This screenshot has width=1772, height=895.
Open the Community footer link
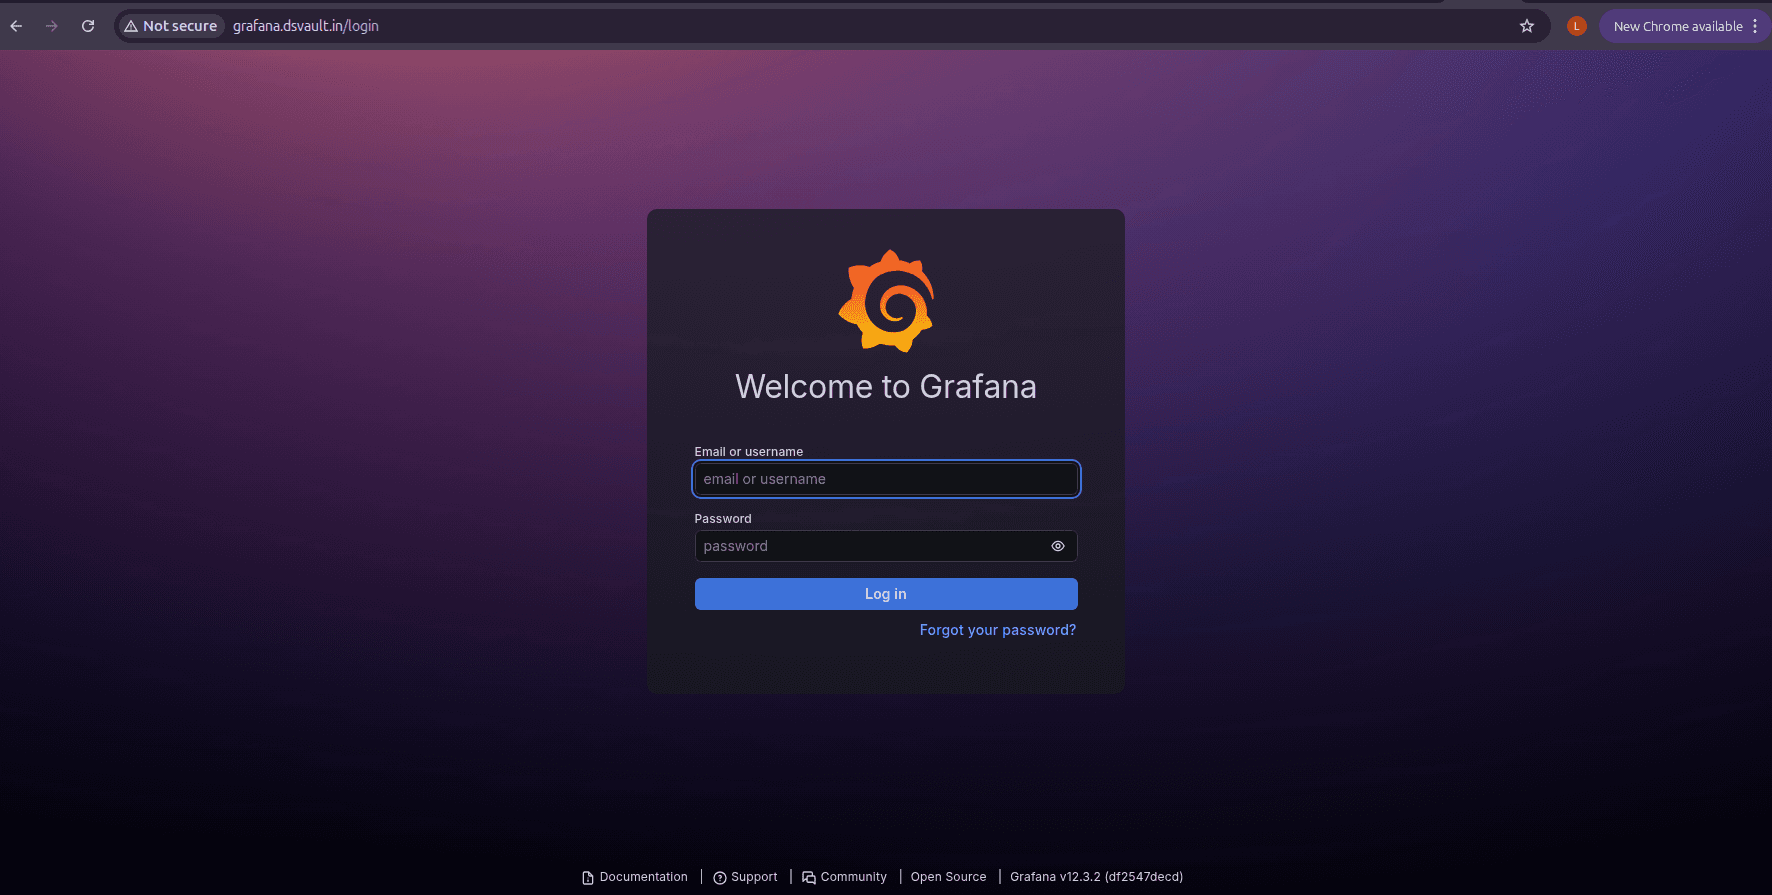[844, 877]
